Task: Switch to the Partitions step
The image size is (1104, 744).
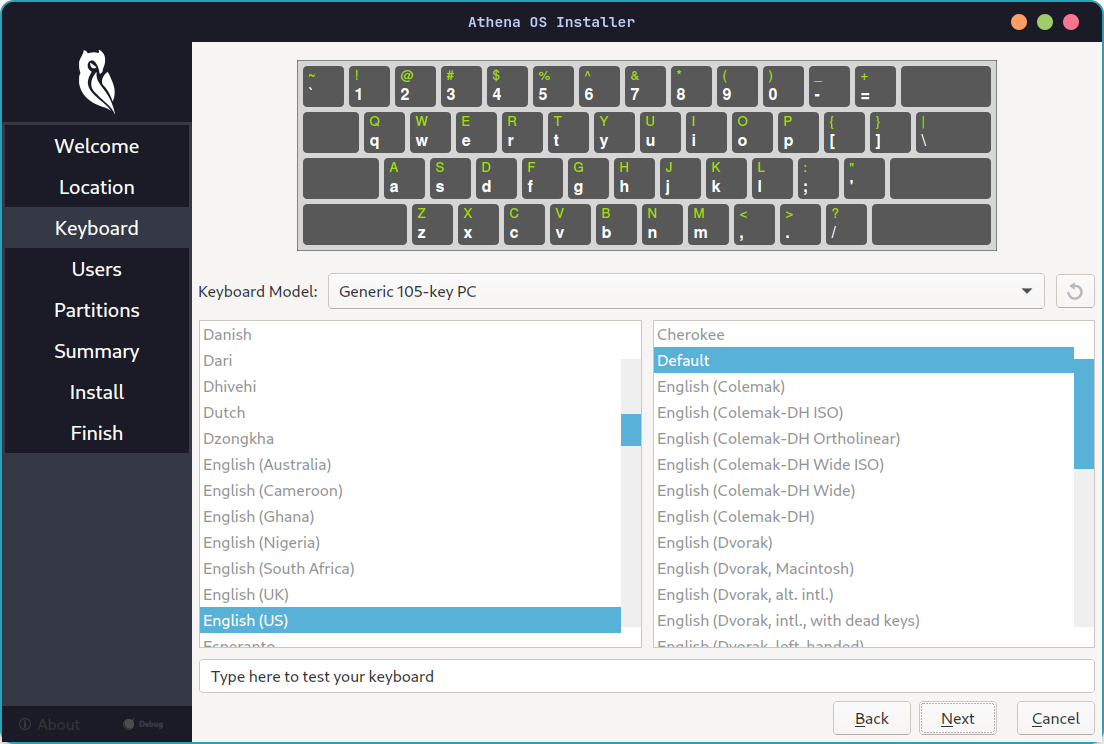Action: (x=96, y=310)
